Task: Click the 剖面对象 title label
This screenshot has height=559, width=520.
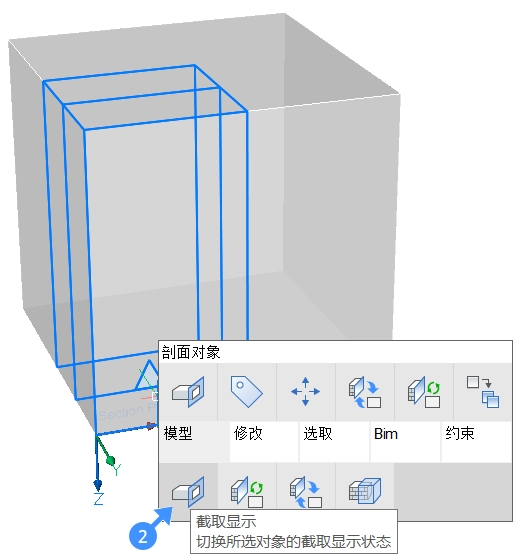Action: point(191,352)
